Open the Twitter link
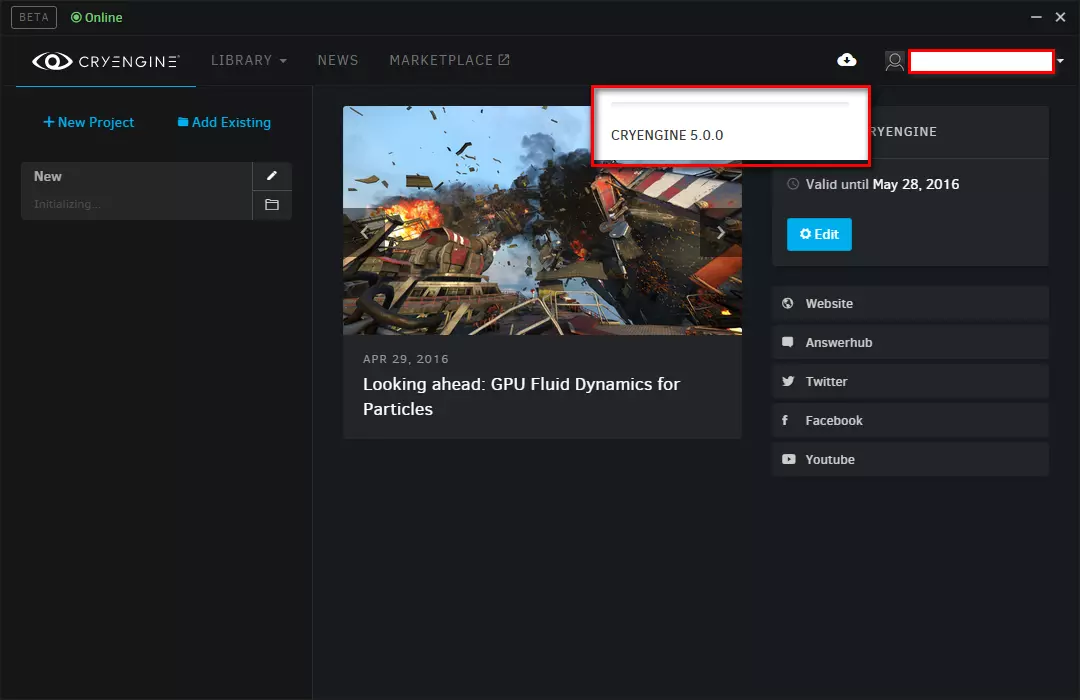 [826, 381]
